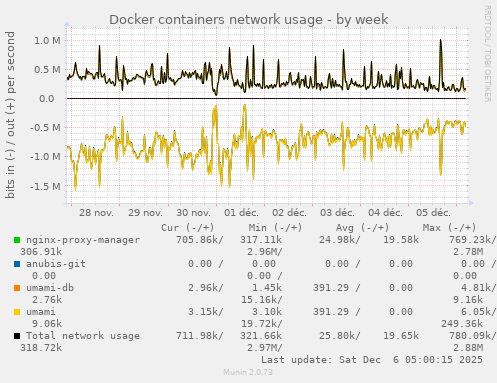Click the '-1.0 M' y-axis label
Viewport: 497px width, 383px height.
[x=45, y=157]
